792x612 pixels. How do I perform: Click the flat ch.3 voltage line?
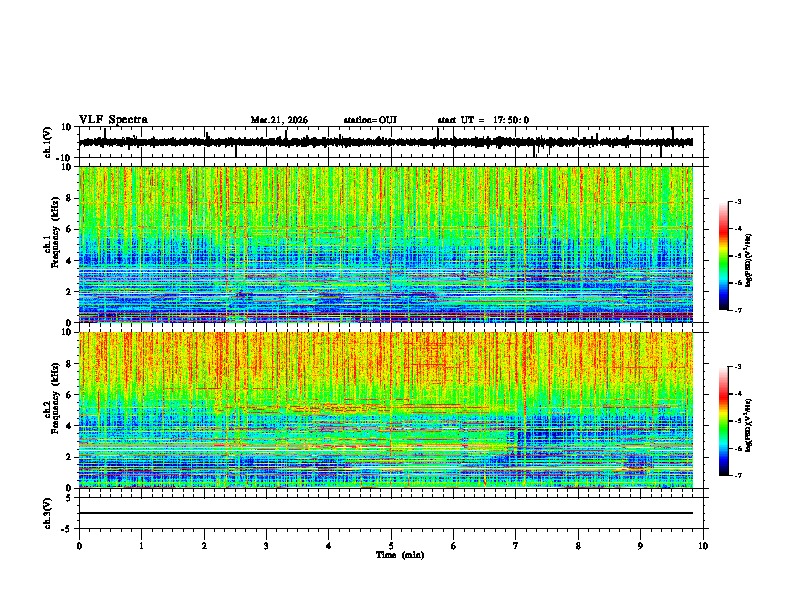click(x=386, y=513)
